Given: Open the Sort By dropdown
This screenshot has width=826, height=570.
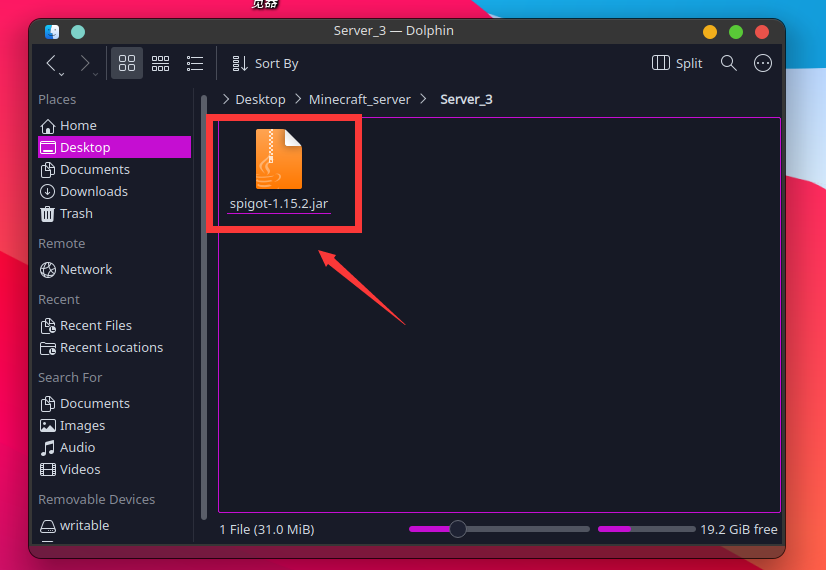Looking at the screenshot, I should pyautogui.click(x=265, y=63).
